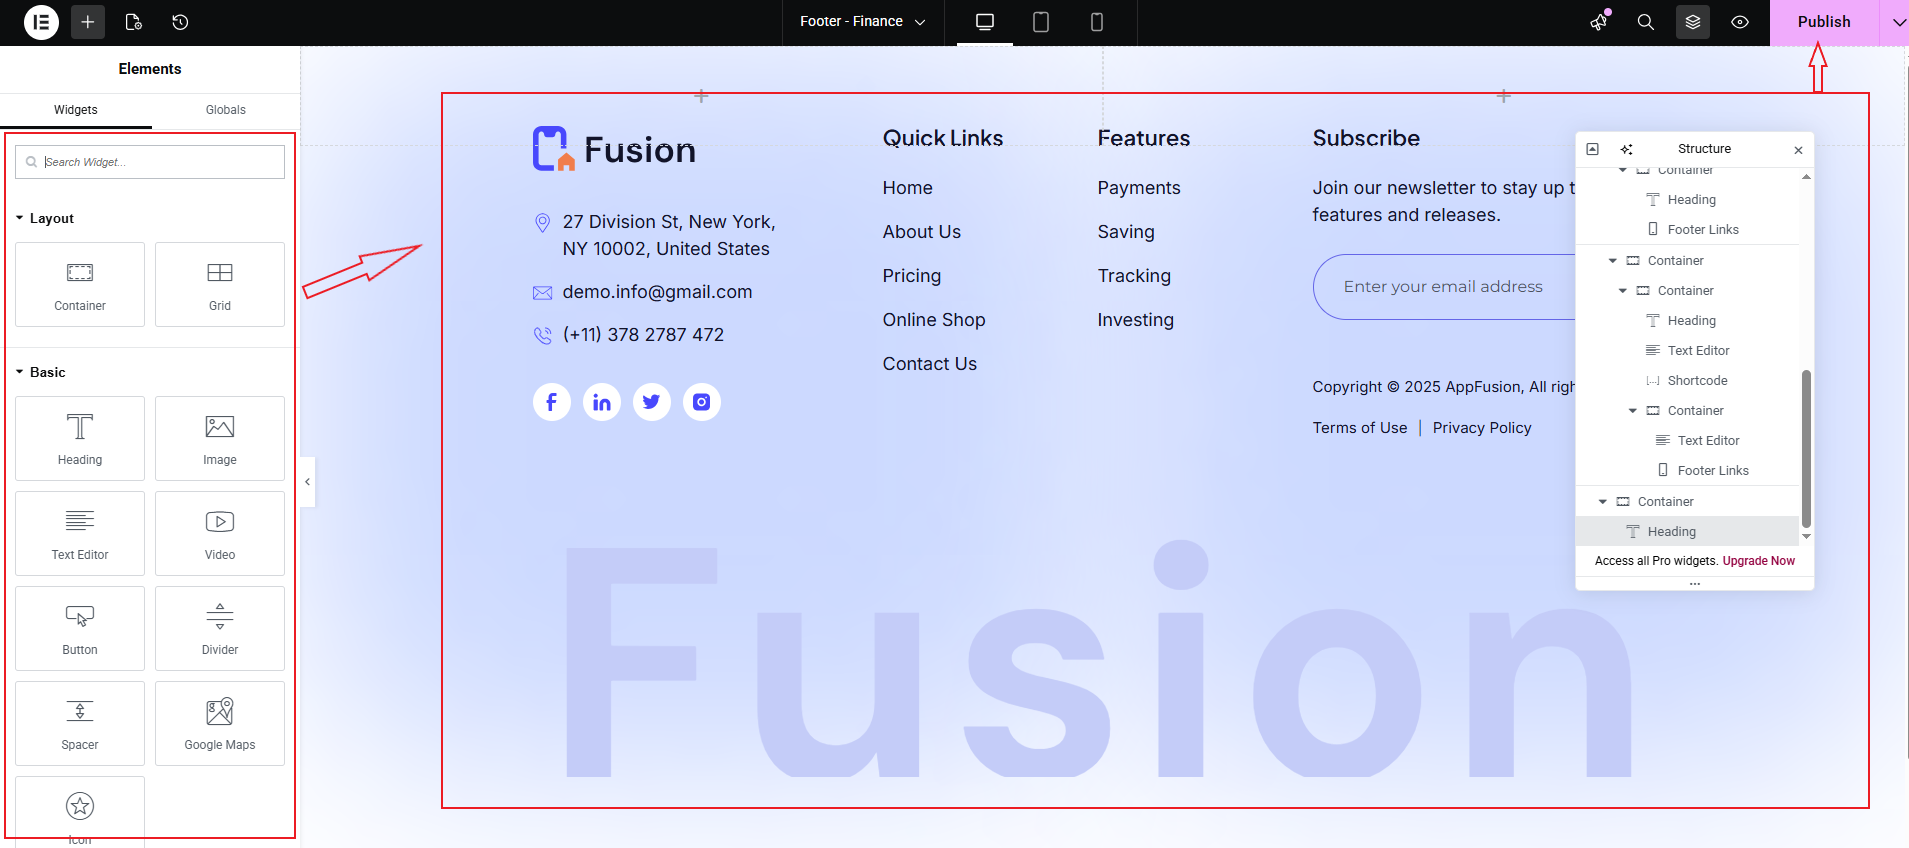Collapse the elements panel with arrow handle
This screenshot has height=848, width=1909.
coord(307,482)
